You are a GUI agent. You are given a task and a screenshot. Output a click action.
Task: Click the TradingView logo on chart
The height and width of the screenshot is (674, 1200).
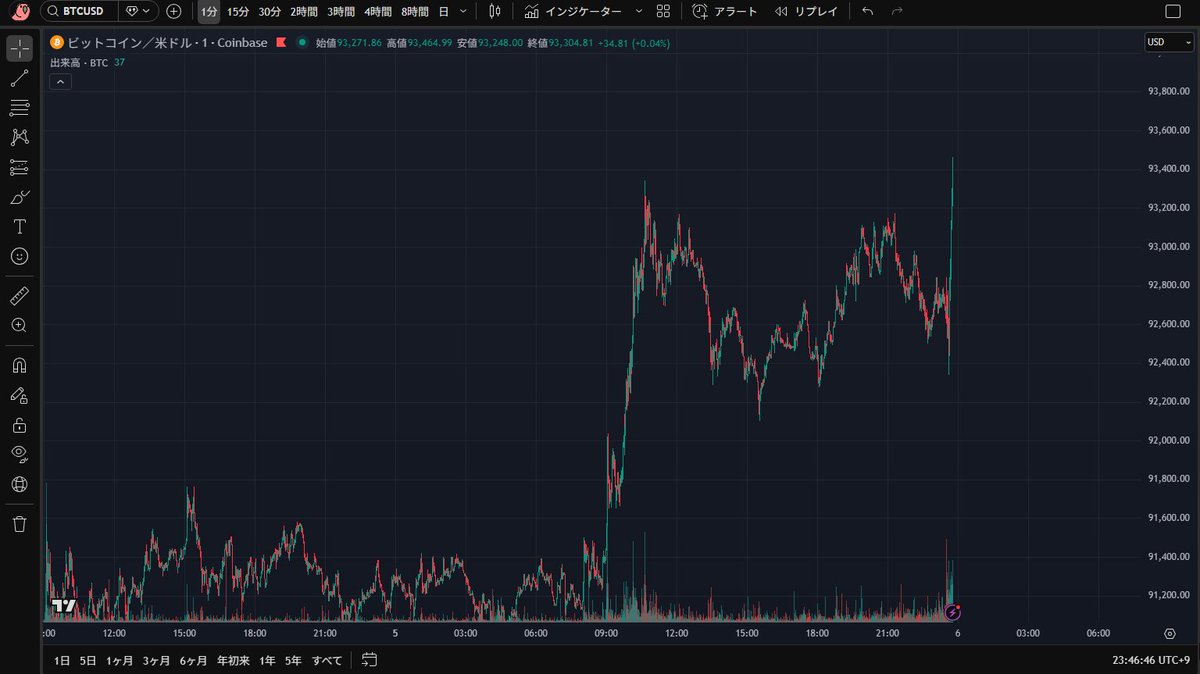(63, 606)
